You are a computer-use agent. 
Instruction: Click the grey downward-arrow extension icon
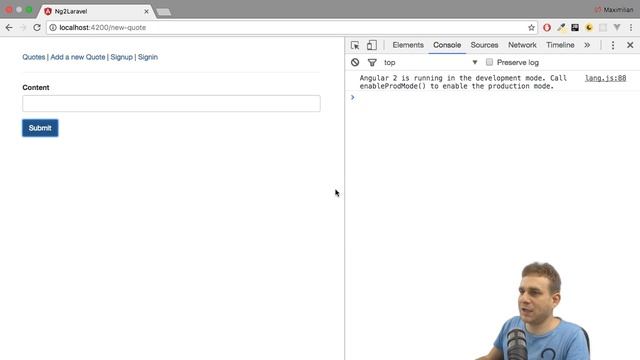[617, 27]
